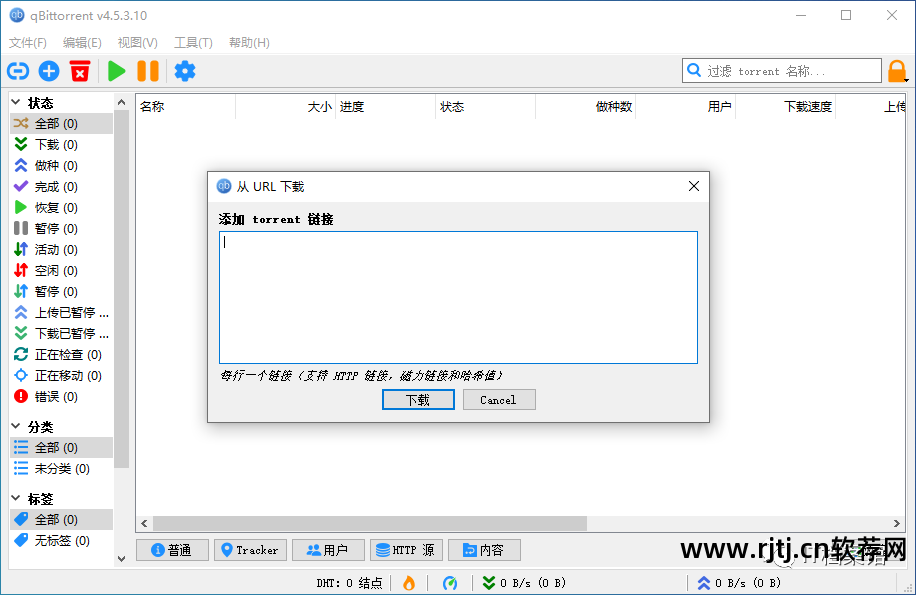Click the upload speed 0 B/s status
The height and width of the screenshot is (595, 916).
(739, 583)
